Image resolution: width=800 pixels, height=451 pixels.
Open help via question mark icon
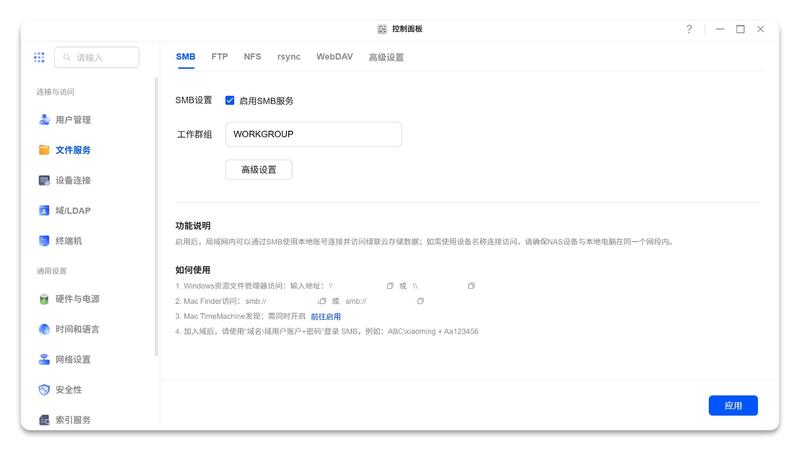pos(689,29)
